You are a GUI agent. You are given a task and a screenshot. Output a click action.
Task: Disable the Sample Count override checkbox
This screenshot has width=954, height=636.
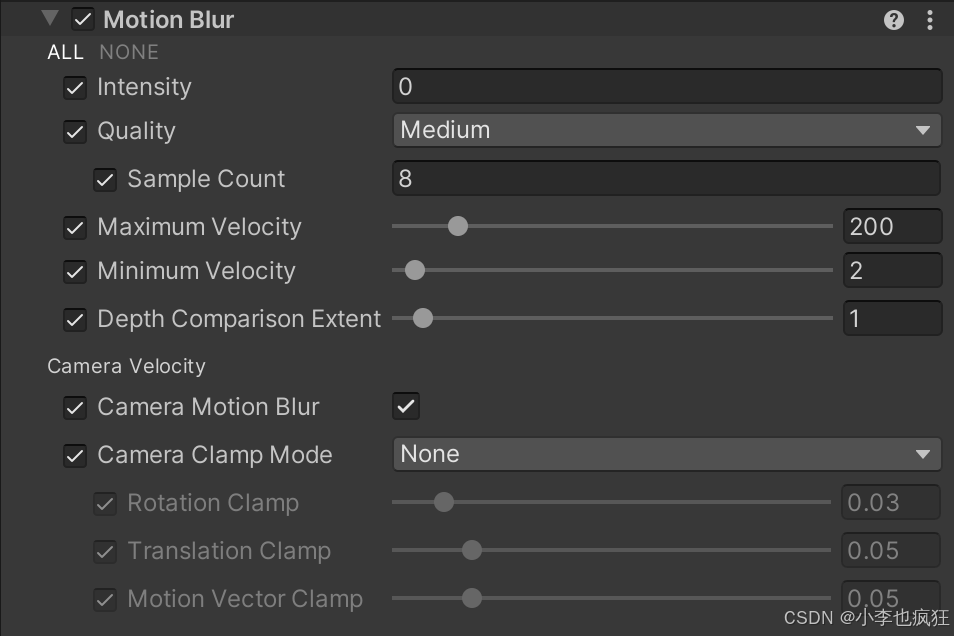click(x=105, y=180)
